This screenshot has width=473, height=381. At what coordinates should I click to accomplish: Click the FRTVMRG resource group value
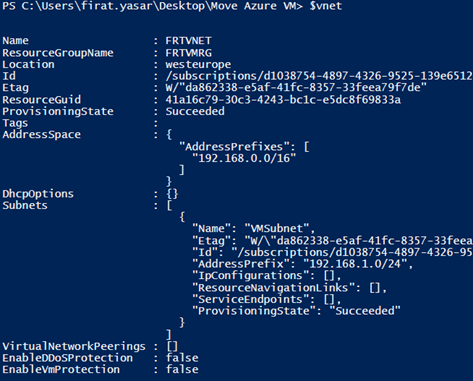click(188, 53)
